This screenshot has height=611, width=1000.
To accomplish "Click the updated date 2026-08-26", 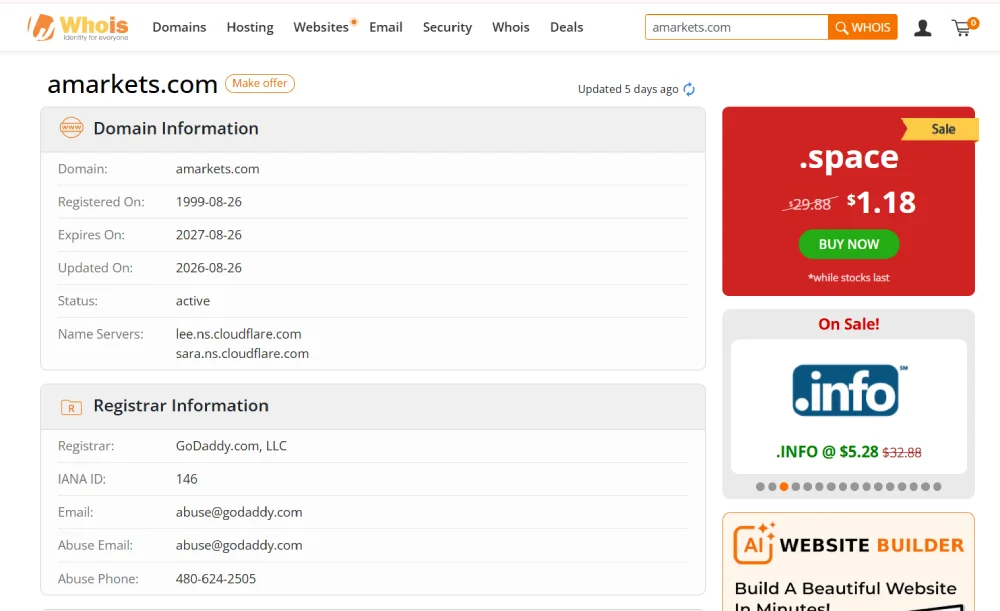I will (209, 268).
